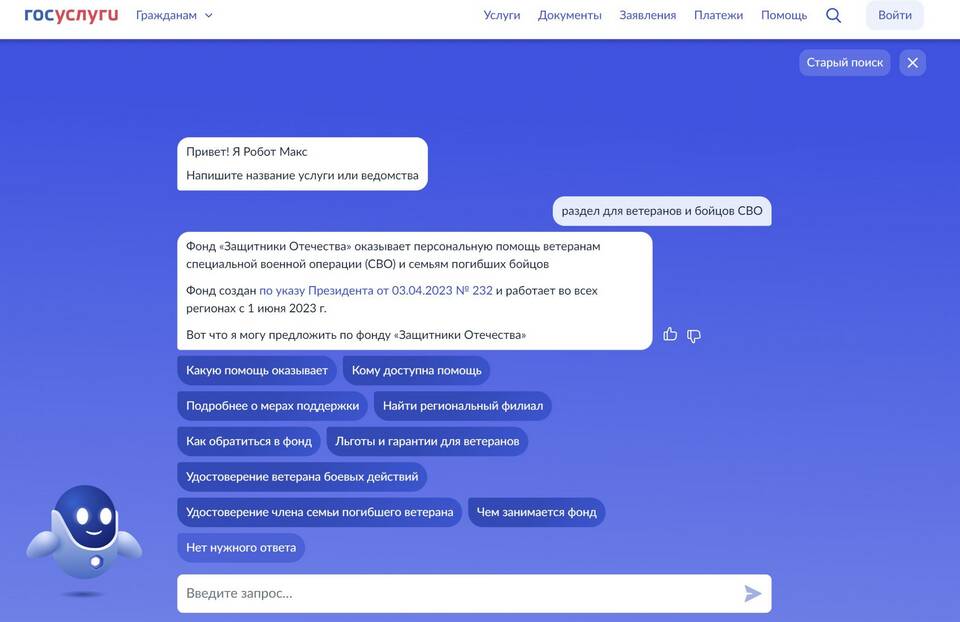Open the Помощь menu item
Screen dimensions: 960x622
(x=783, y=15)
